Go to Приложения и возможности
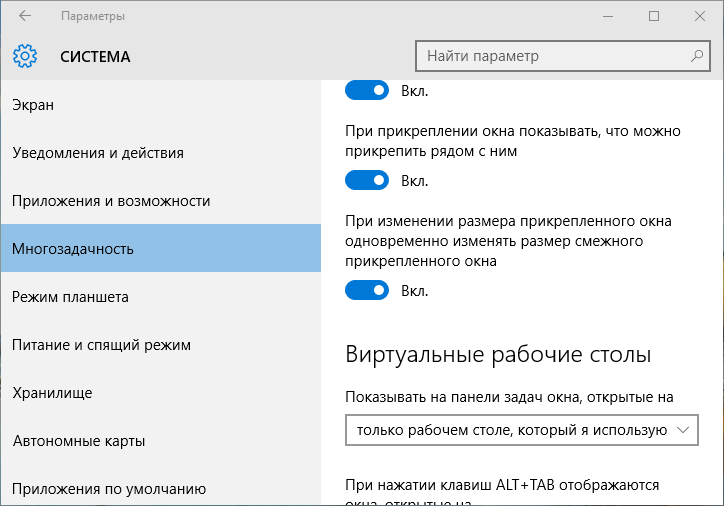The height and width of the screenshot is (506, 724). 161,201
